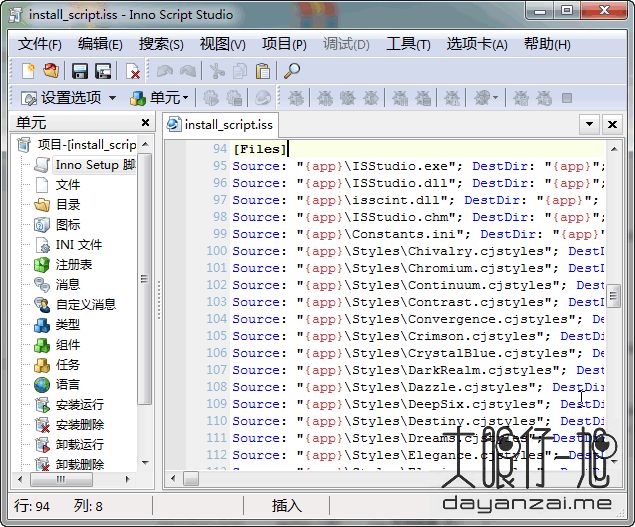Open the 消息 section
Screen dimensions: 635x527
click(x=58, y=284)
